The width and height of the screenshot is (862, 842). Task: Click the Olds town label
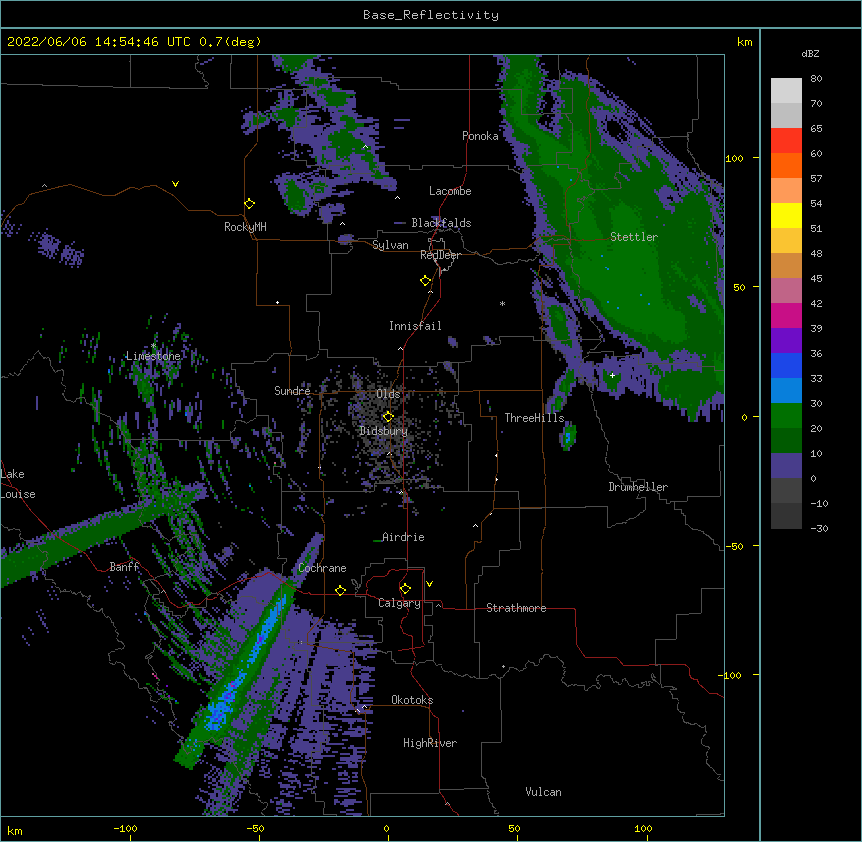(x=388, y=394)
